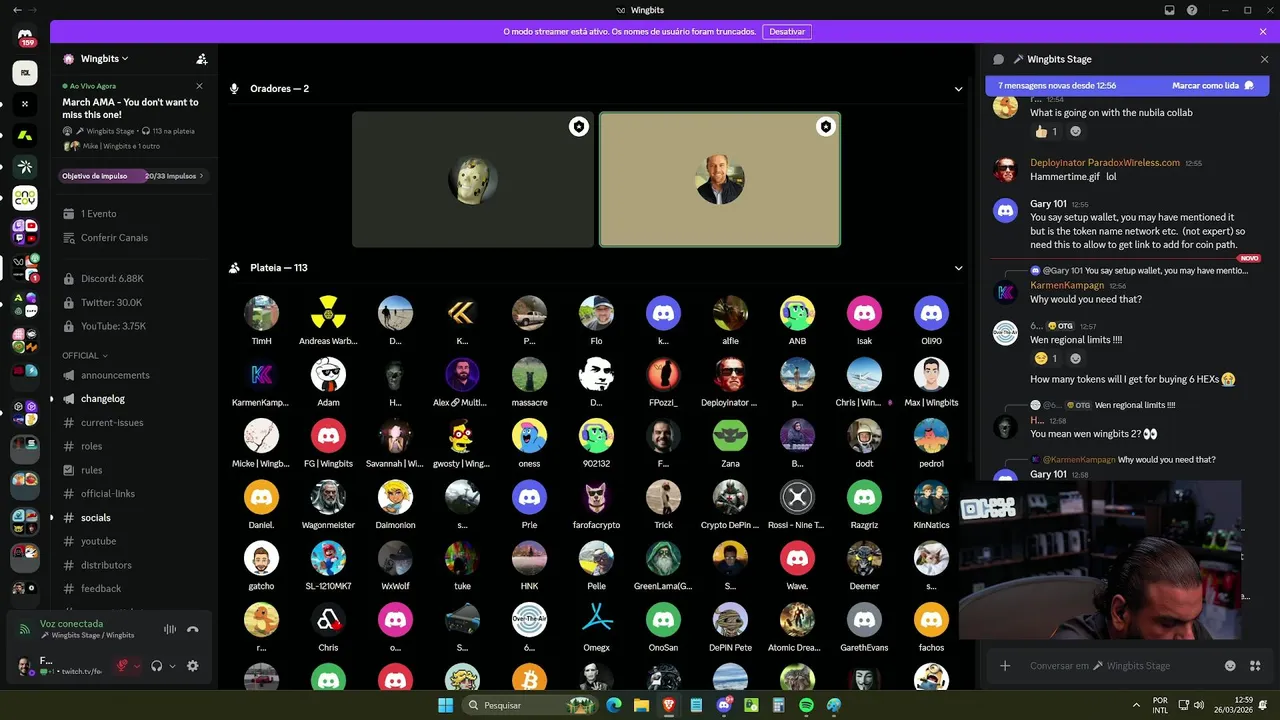Open audience member Wagonmeister's avatar
1280x720 pixels.
[x=328, y=497]
